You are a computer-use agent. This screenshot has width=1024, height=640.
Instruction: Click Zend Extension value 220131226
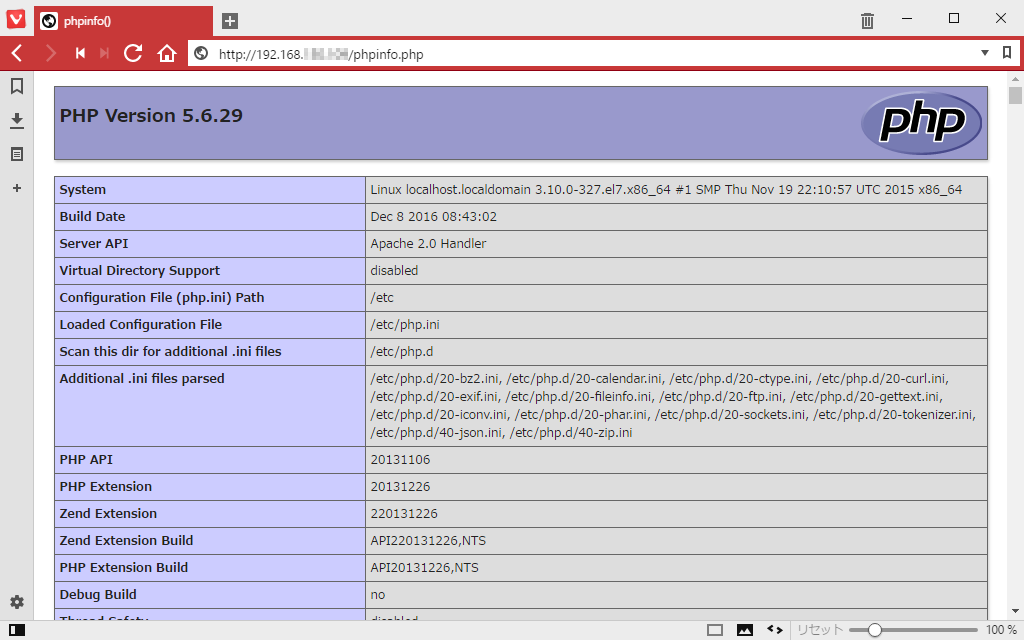(x=404, y=514)
